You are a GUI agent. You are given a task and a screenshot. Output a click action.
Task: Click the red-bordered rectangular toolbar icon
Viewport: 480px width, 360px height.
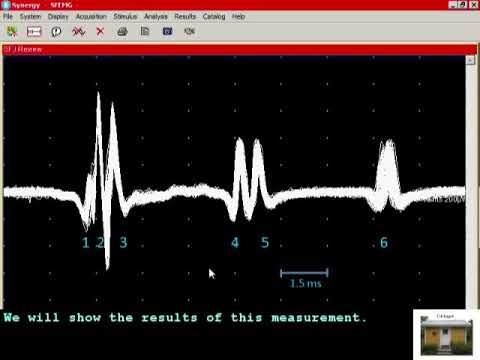[34, 32]
